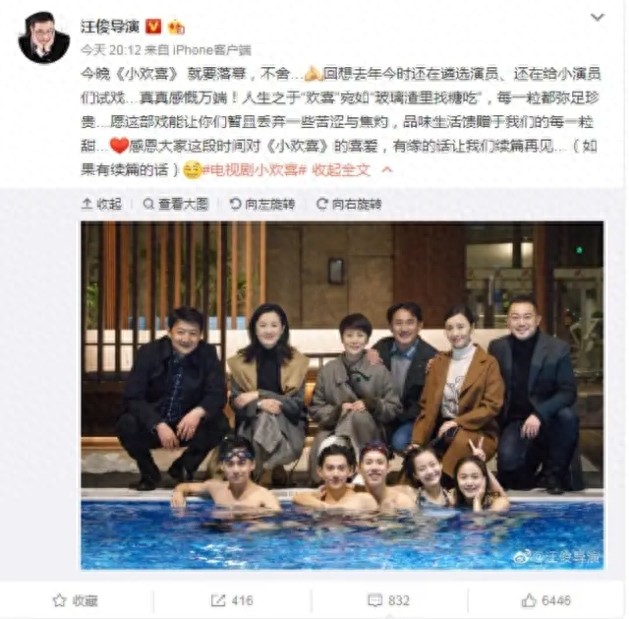
Task: Click the up caret beside 收起全文
Action: click(x=387, y=170)
